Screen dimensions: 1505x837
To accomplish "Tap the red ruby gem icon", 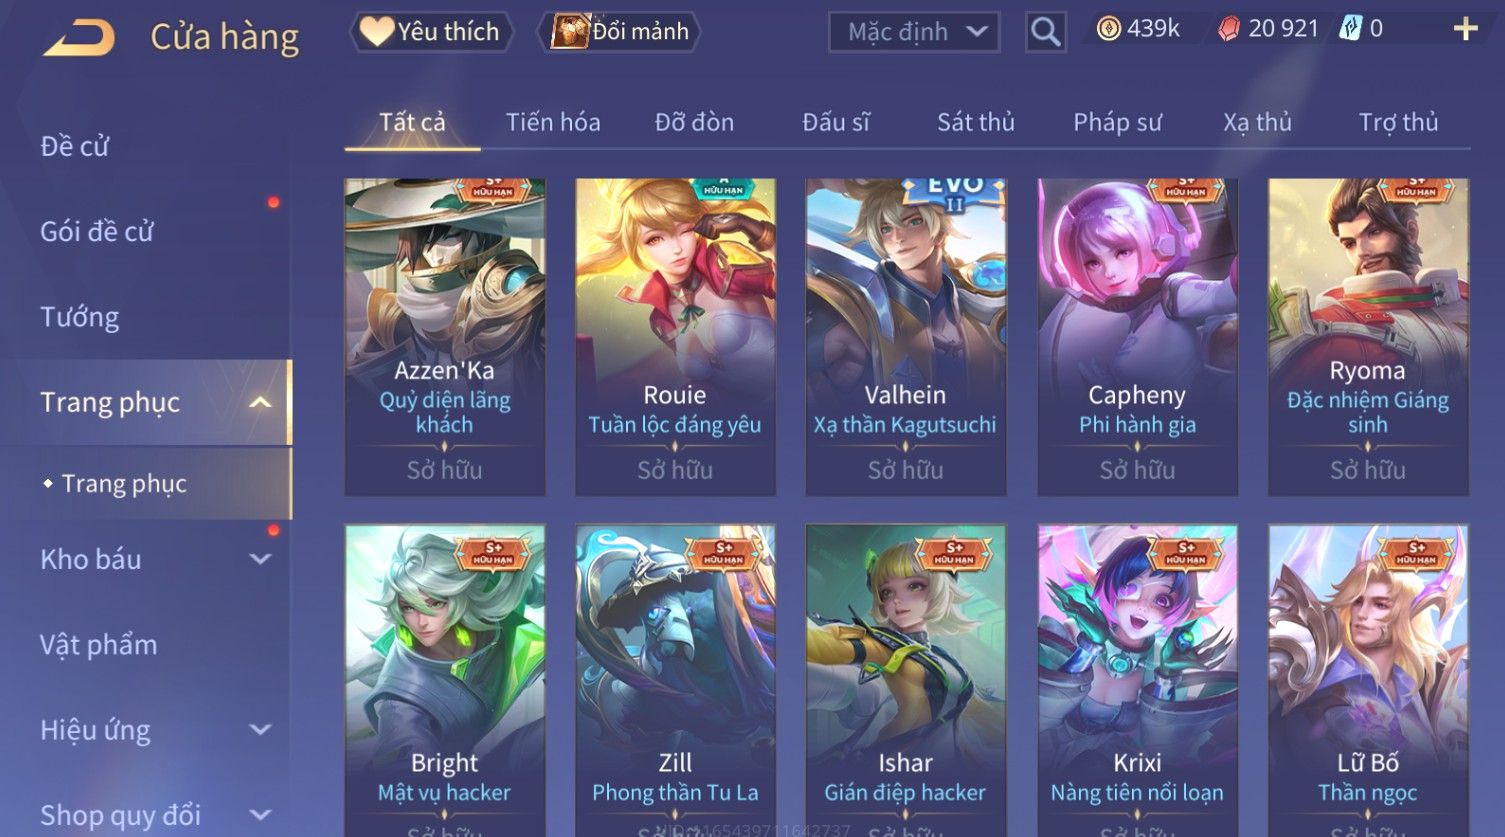I will (x=1228, y=29).
